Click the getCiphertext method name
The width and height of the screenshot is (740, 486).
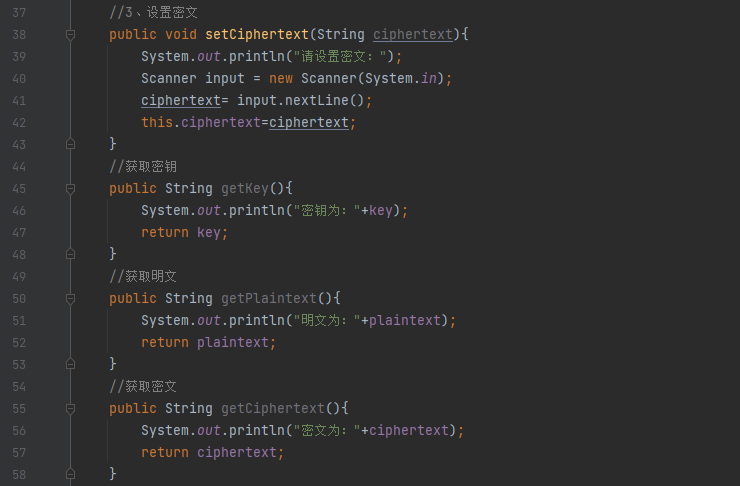click(273, 409)
